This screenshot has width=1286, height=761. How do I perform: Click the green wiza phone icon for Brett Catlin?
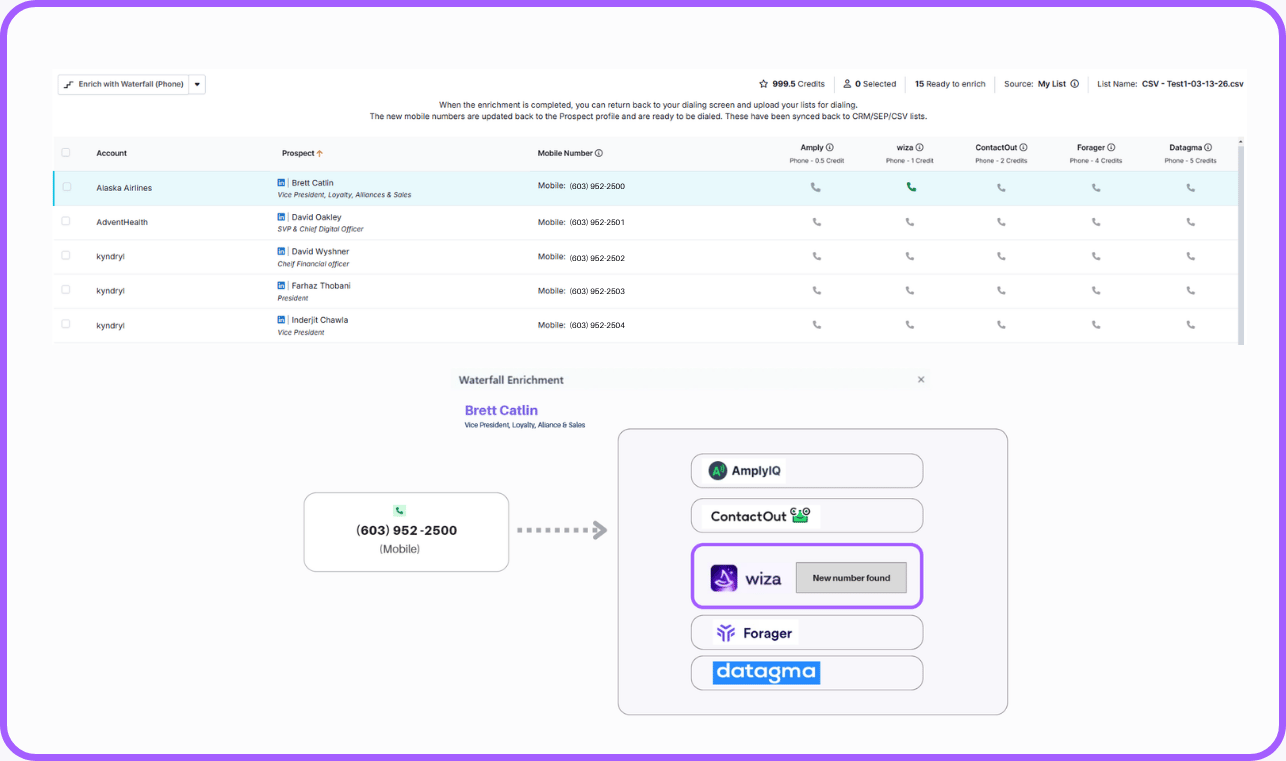(911, 187)
